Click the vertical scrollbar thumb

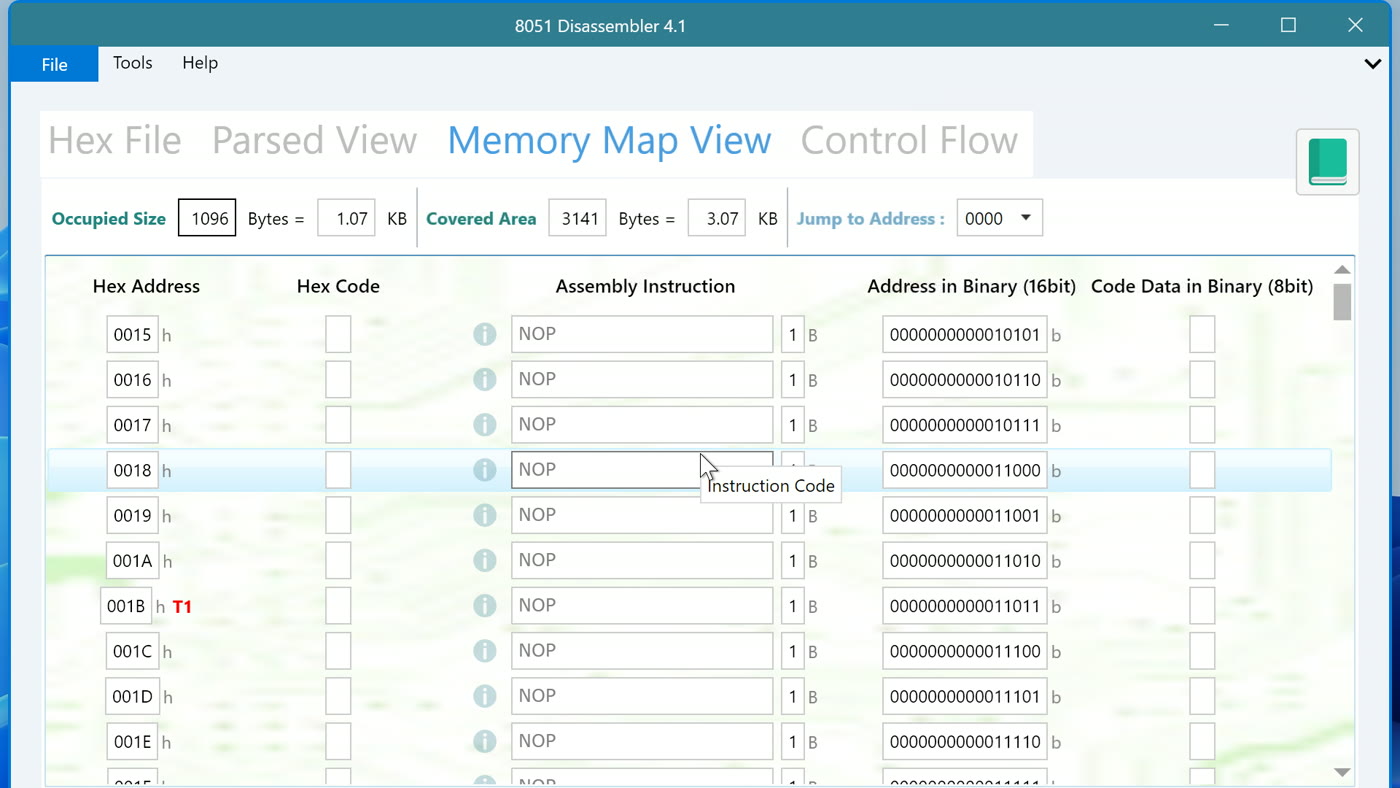pyautogui.click(x=1342, y=302)
